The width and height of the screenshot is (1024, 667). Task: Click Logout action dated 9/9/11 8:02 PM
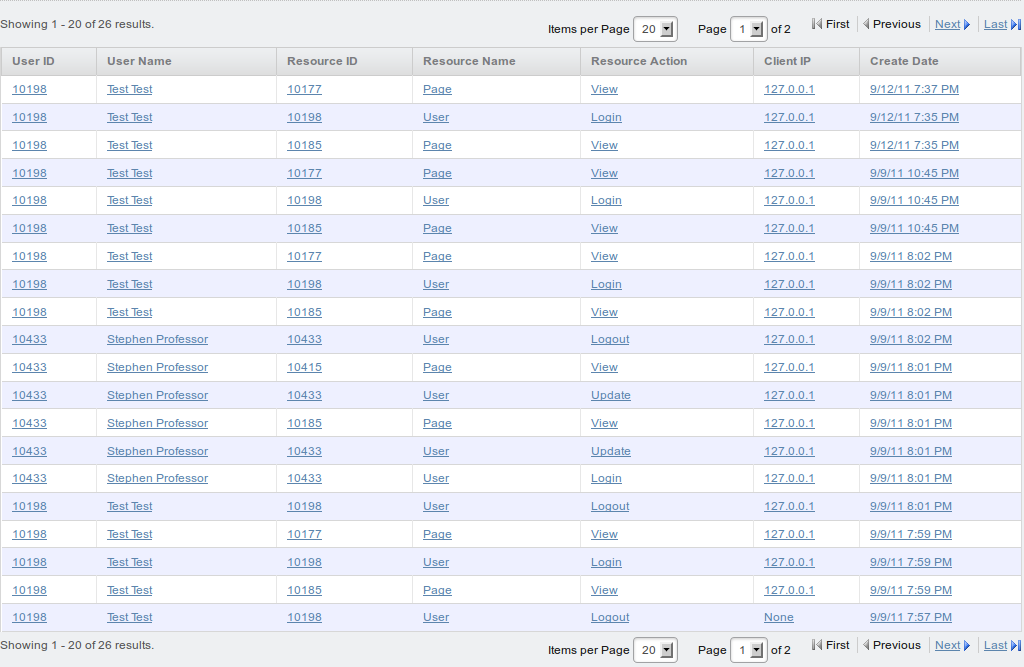pos(610,340)
